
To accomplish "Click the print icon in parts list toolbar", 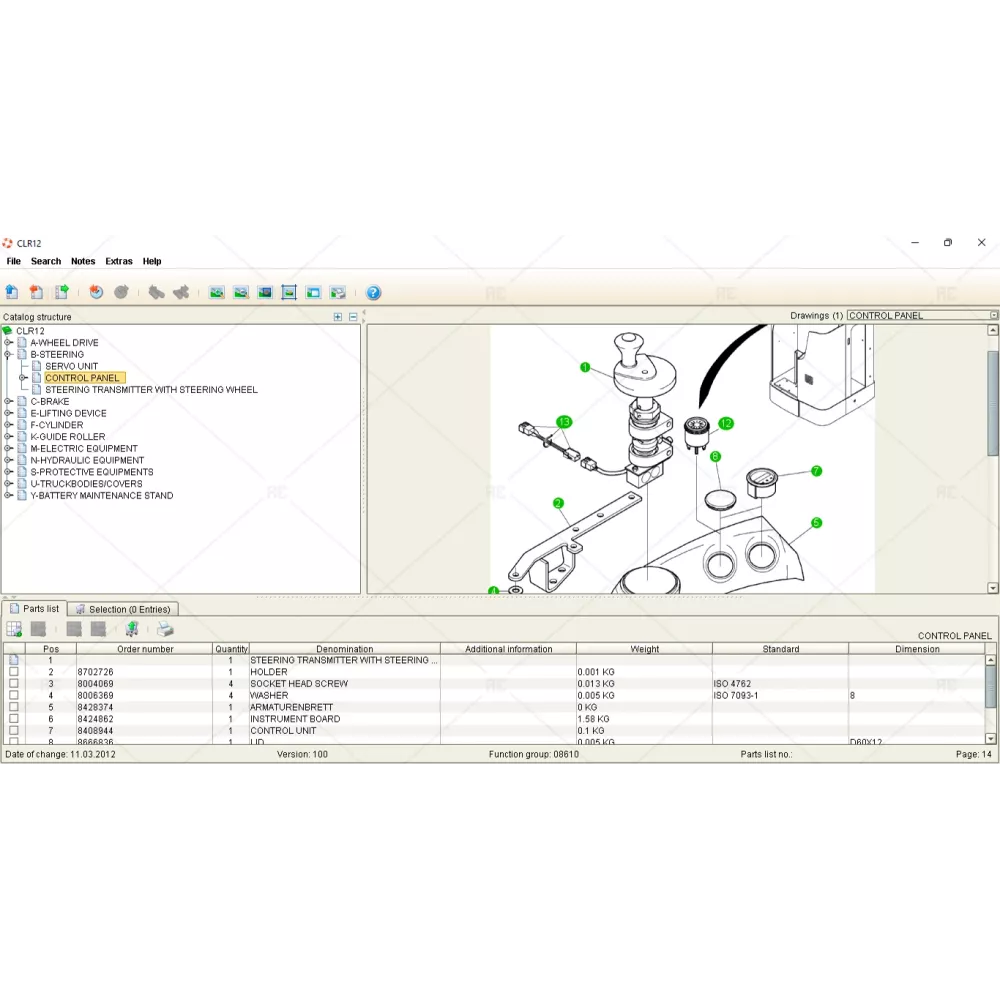I will 166,629.
